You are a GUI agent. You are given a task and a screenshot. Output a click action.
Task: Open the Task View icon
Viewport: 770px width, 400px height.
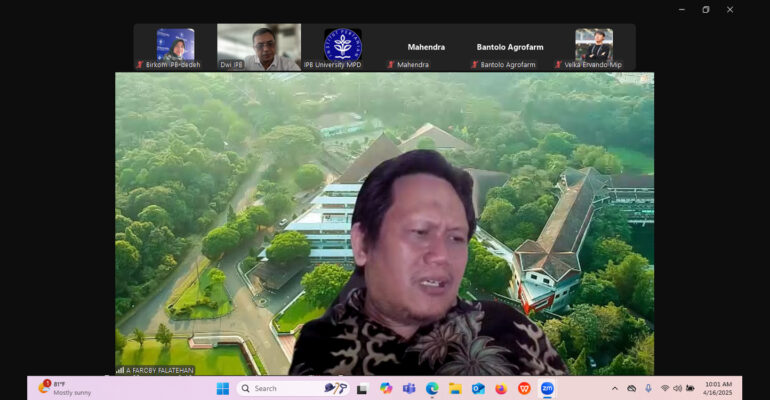point(362,388)
